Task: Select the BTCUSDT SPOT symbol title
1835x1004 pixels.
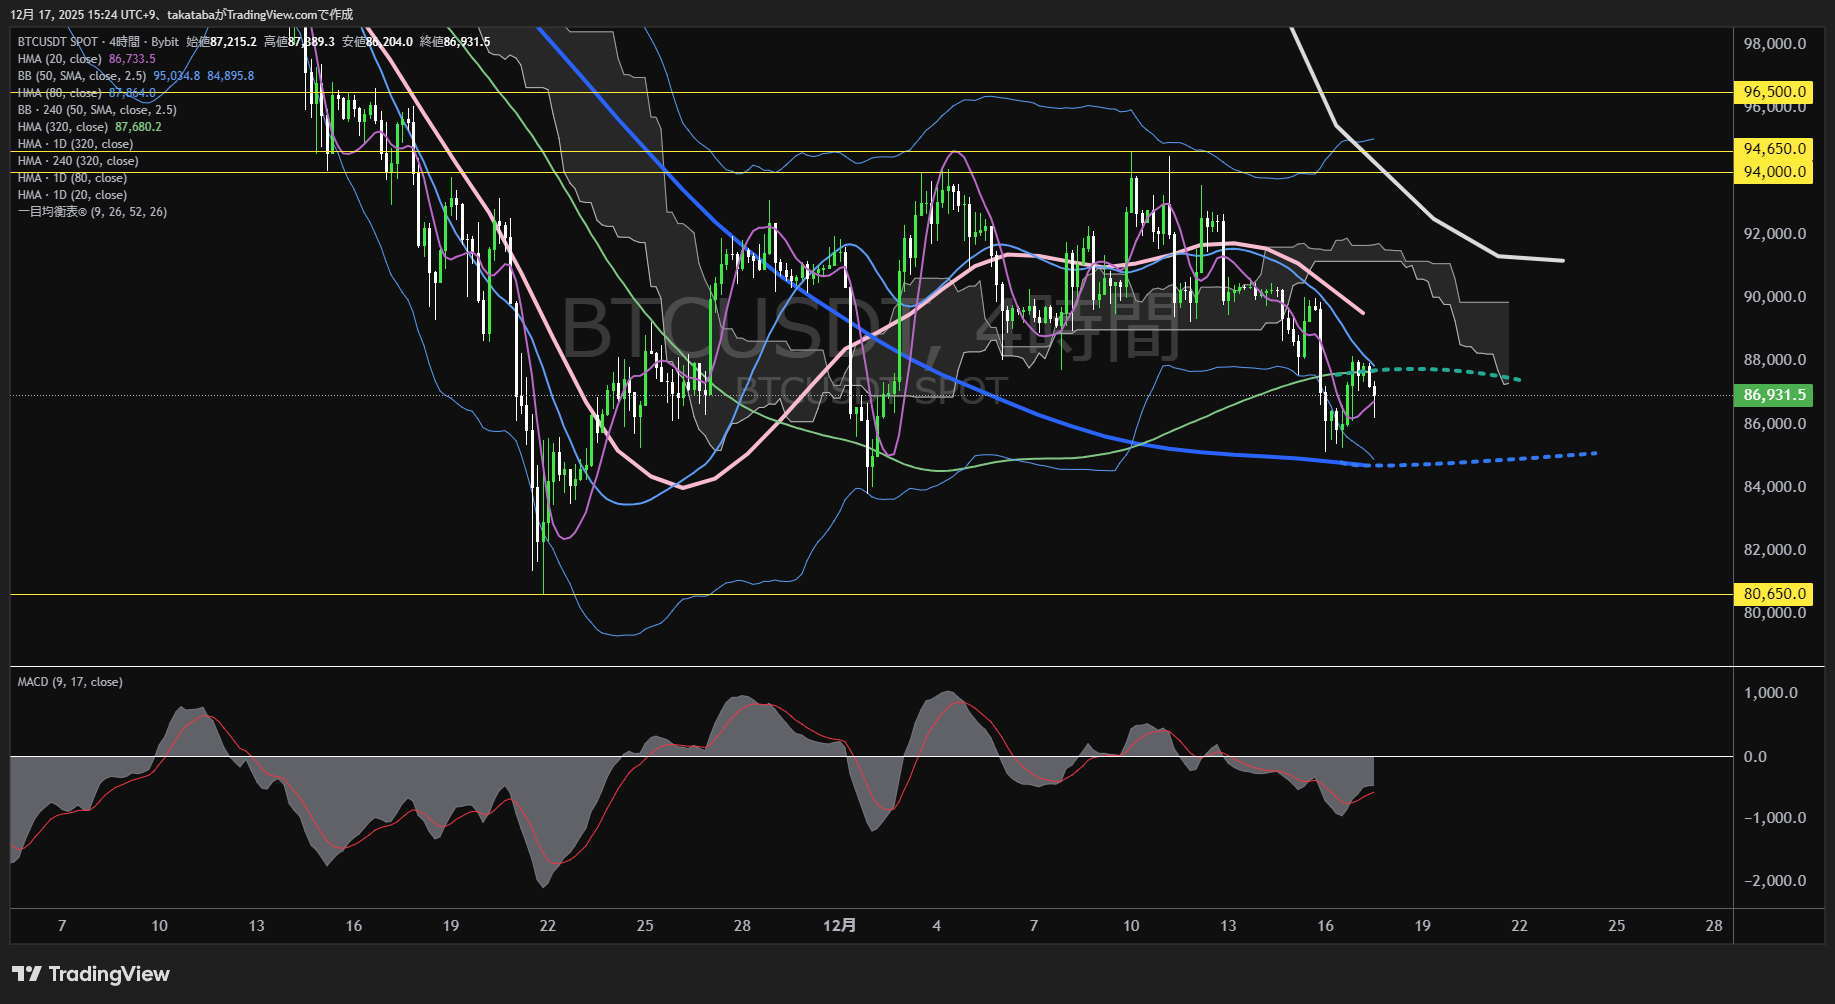Action: click(58, 42)
